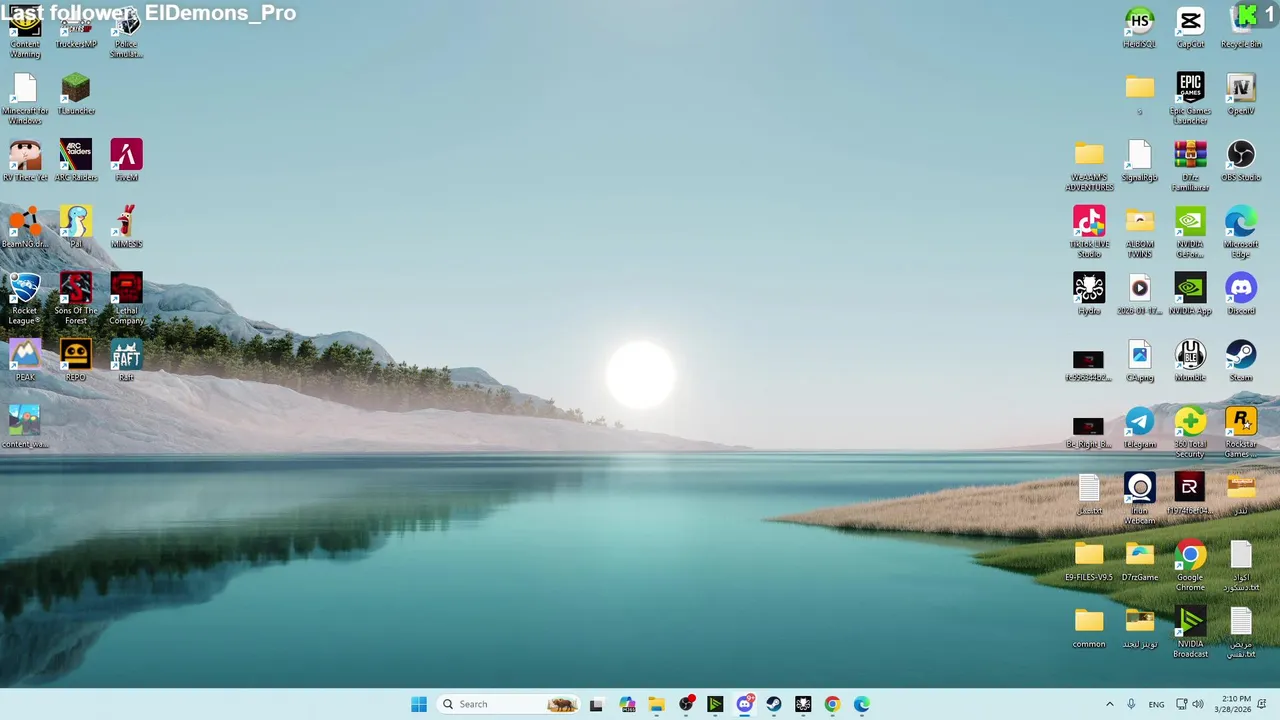
Task: Open the D7rz Familiarer WinRAR archive
Action: 1190,167
